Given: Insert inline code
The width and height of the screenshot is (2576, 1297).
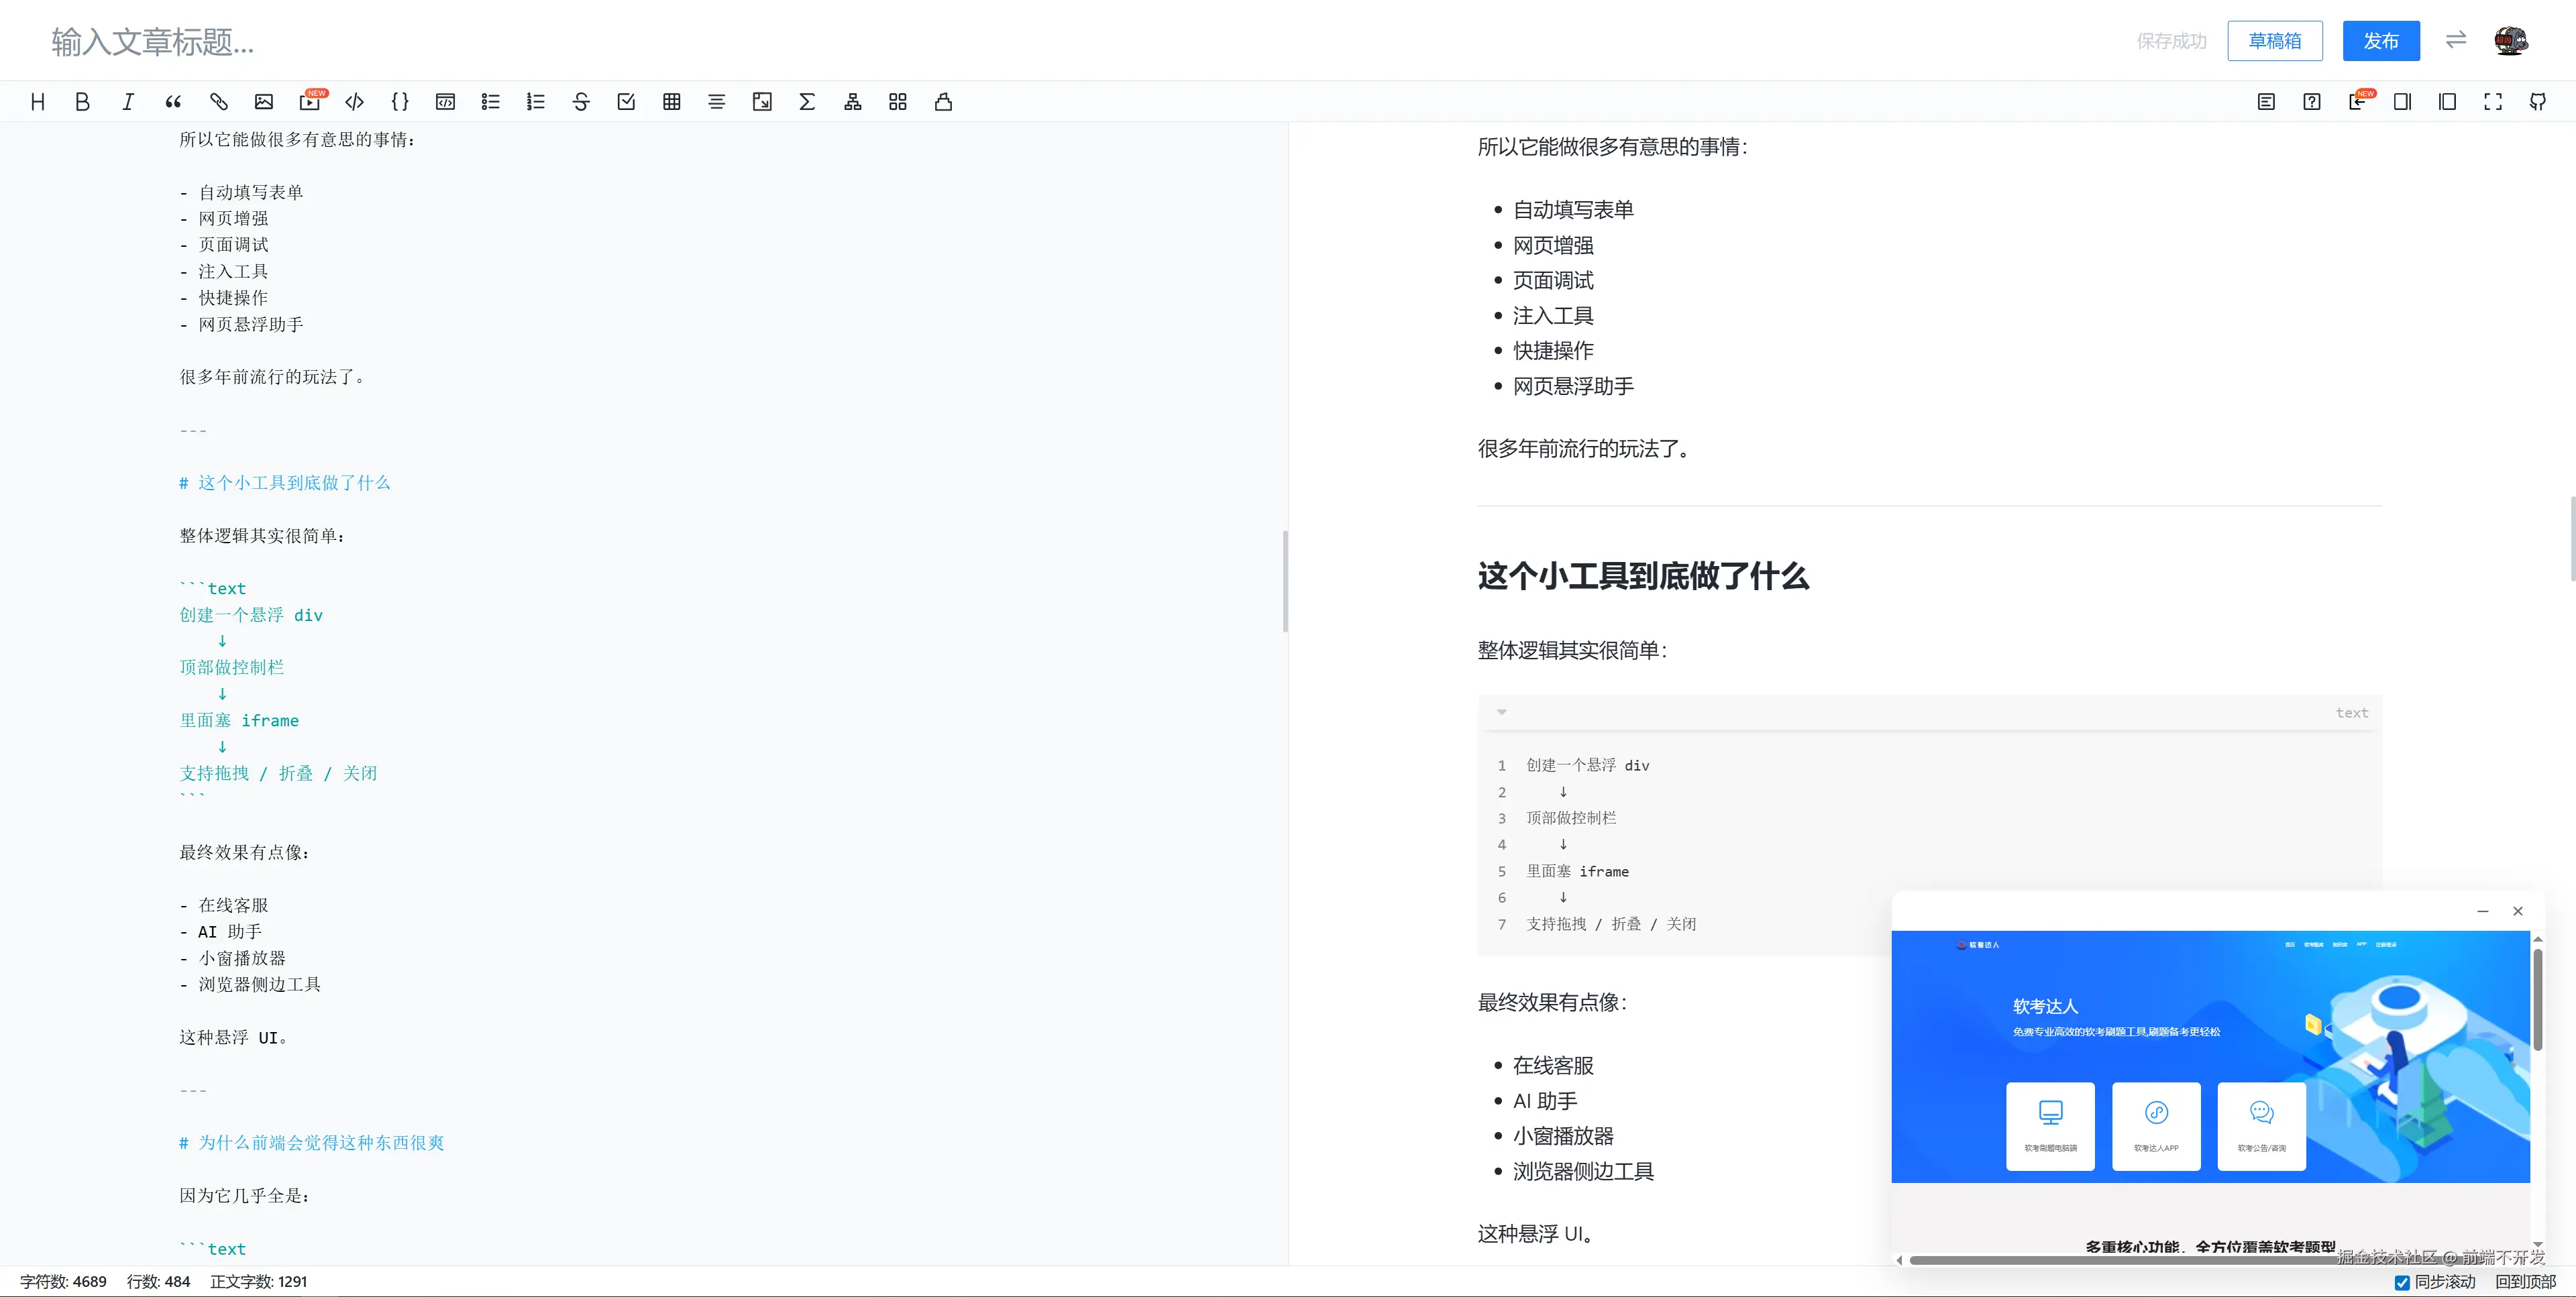Looking at the screenshot, I should pos(355,102).
